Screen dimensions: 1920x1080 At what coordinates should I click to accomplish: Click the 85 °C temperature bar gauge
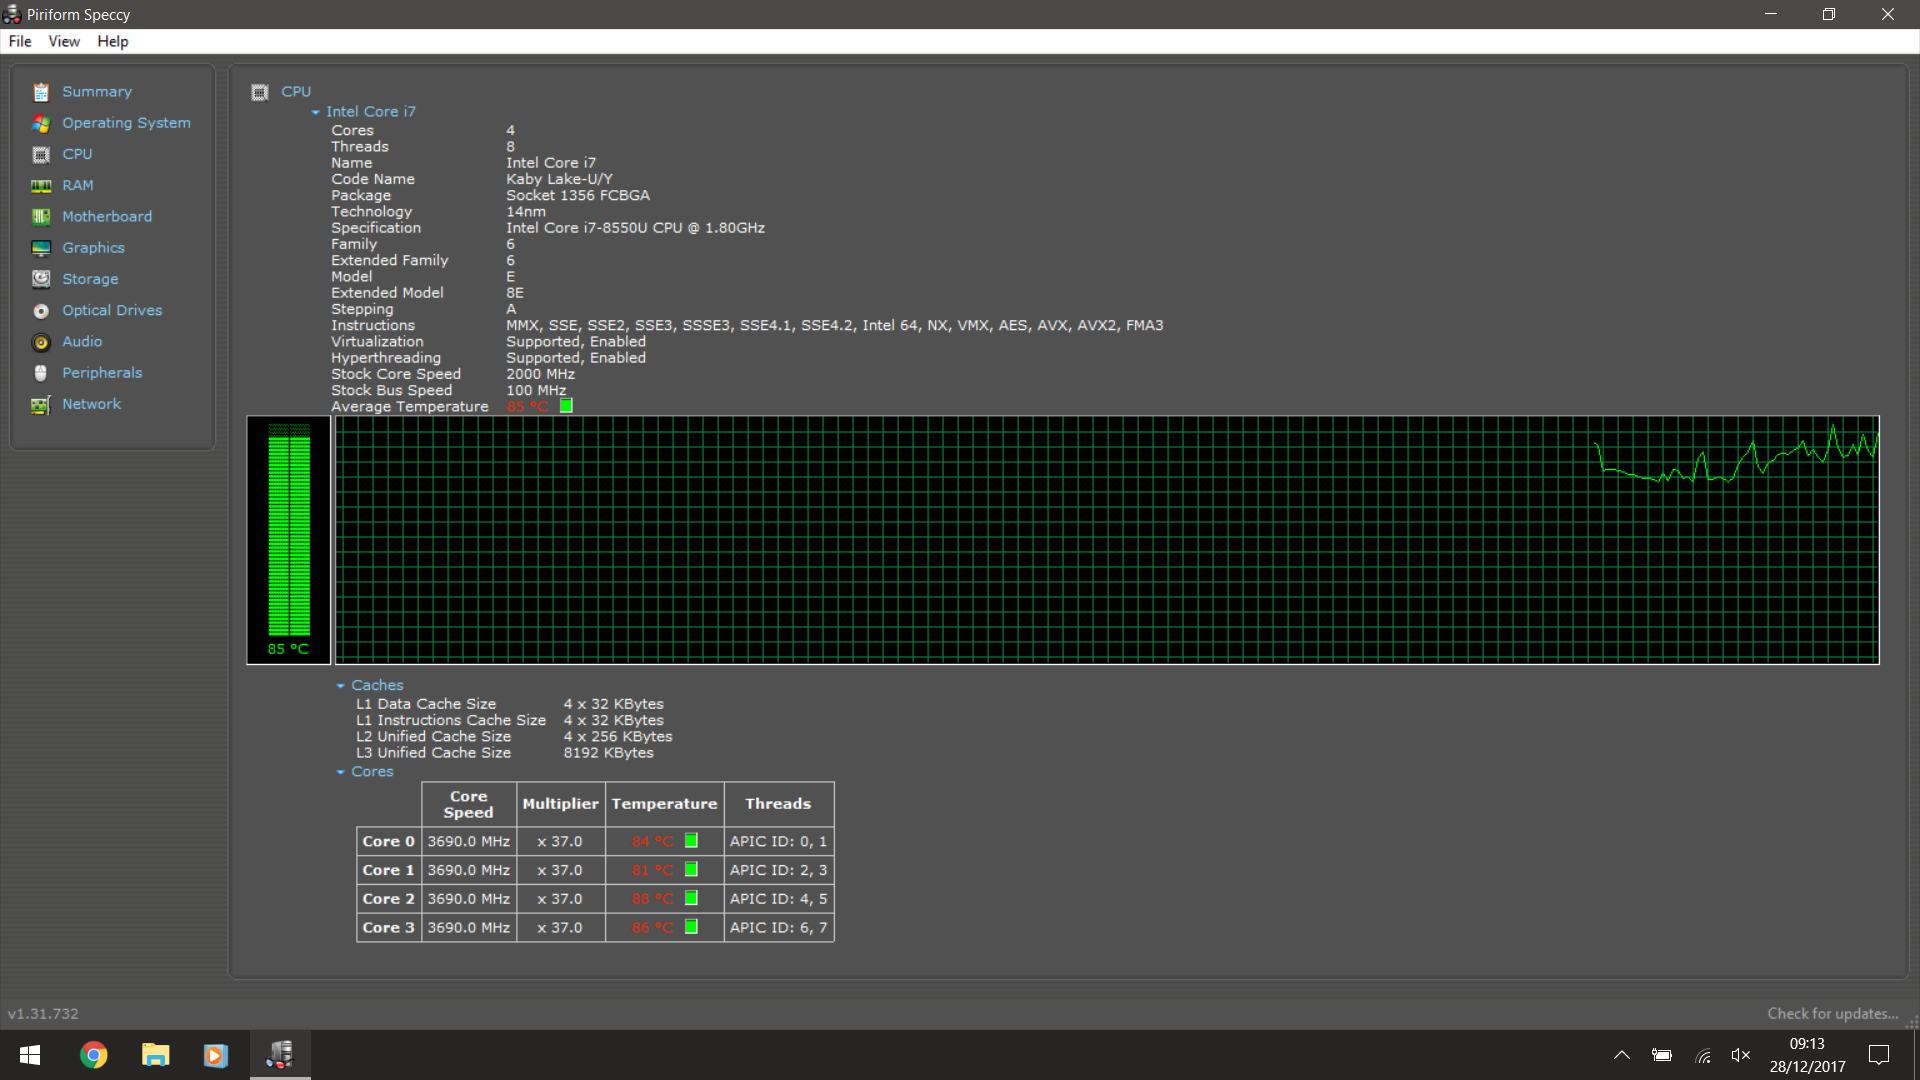(289, 540)
